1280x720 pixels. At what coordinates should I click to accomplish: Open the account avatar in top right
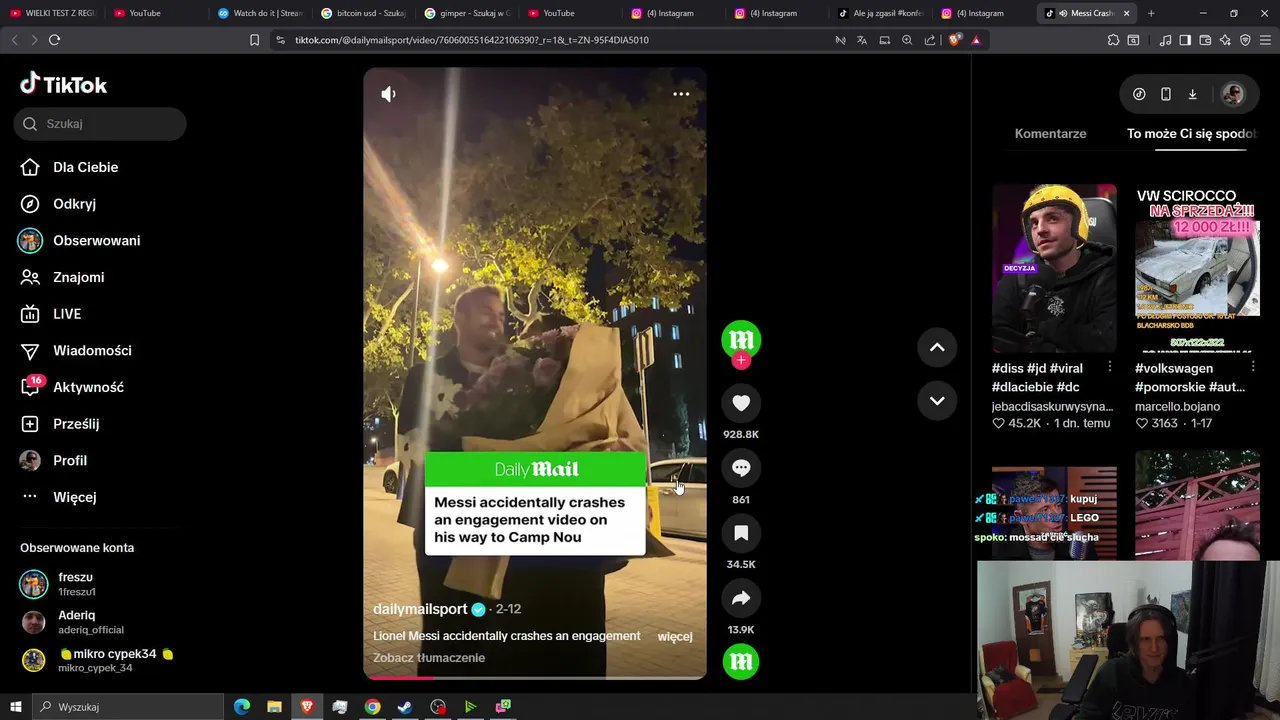tap(1233, 94)
